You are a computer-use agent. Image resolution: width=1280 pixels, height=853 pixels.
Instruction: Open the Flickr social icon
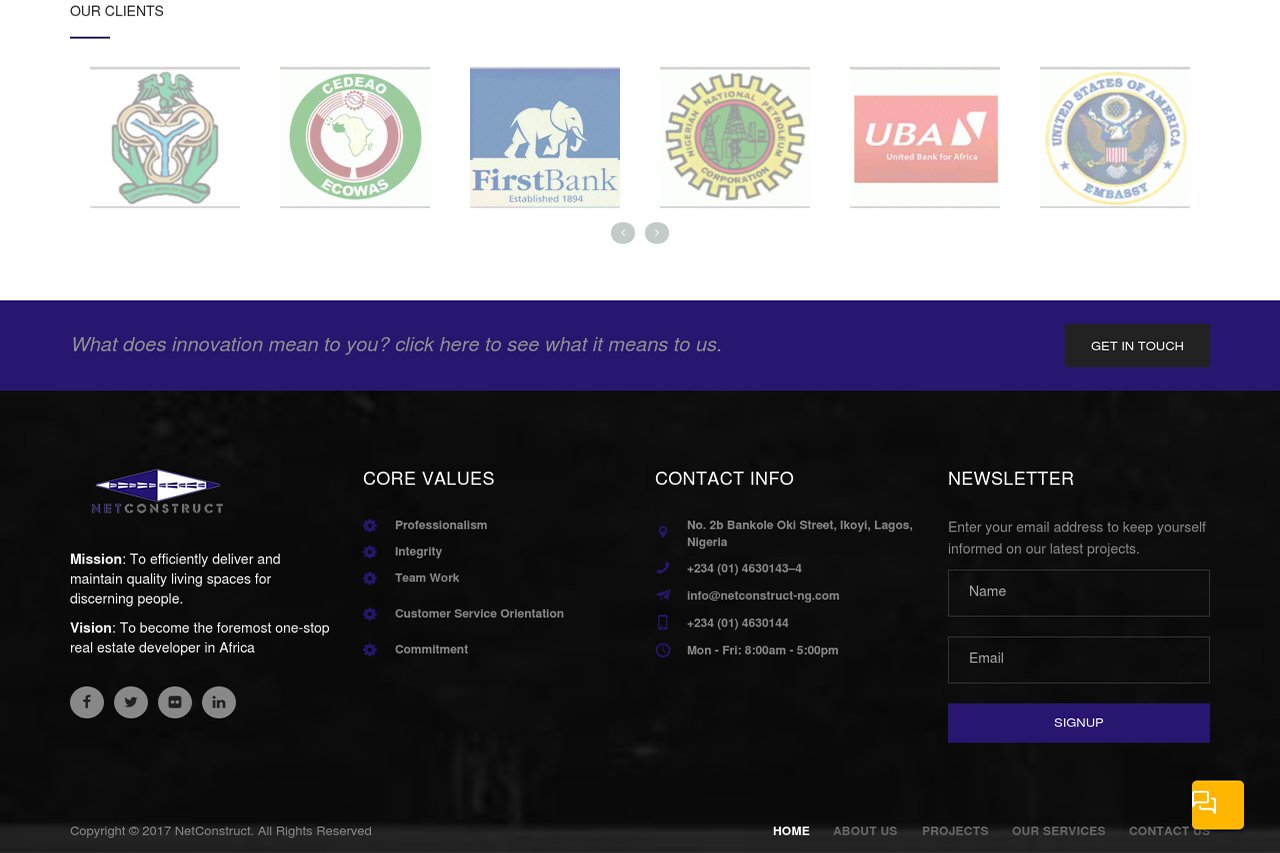175,702
